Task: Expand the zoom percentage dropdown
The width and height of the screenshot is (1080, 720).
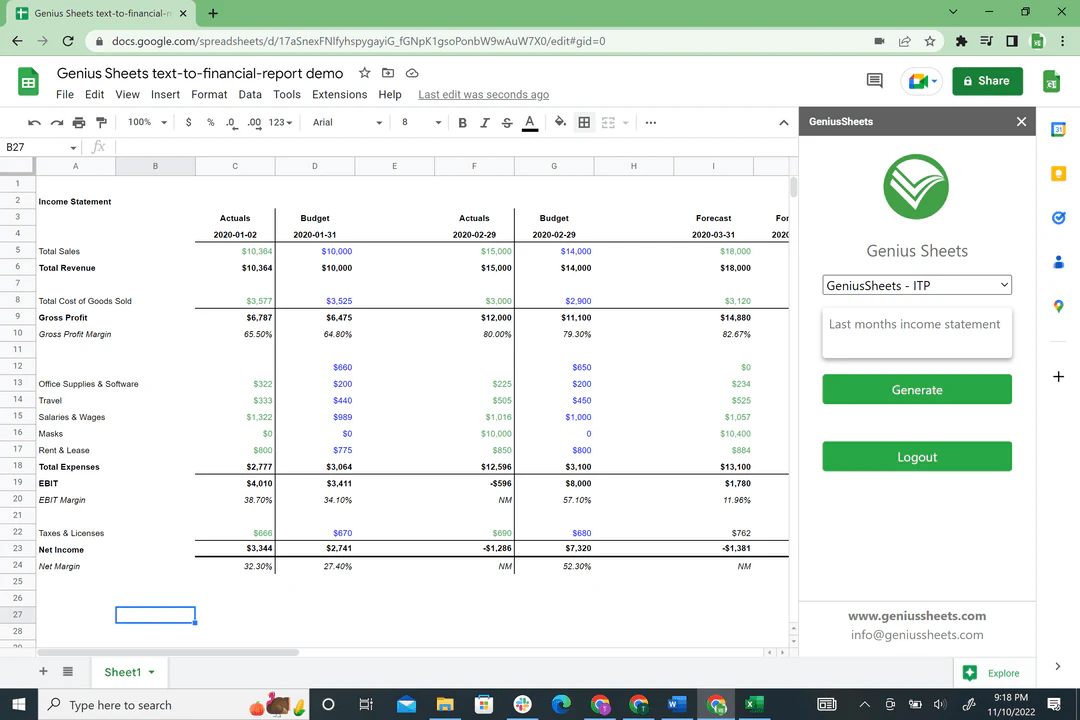Action: [146, 122]
